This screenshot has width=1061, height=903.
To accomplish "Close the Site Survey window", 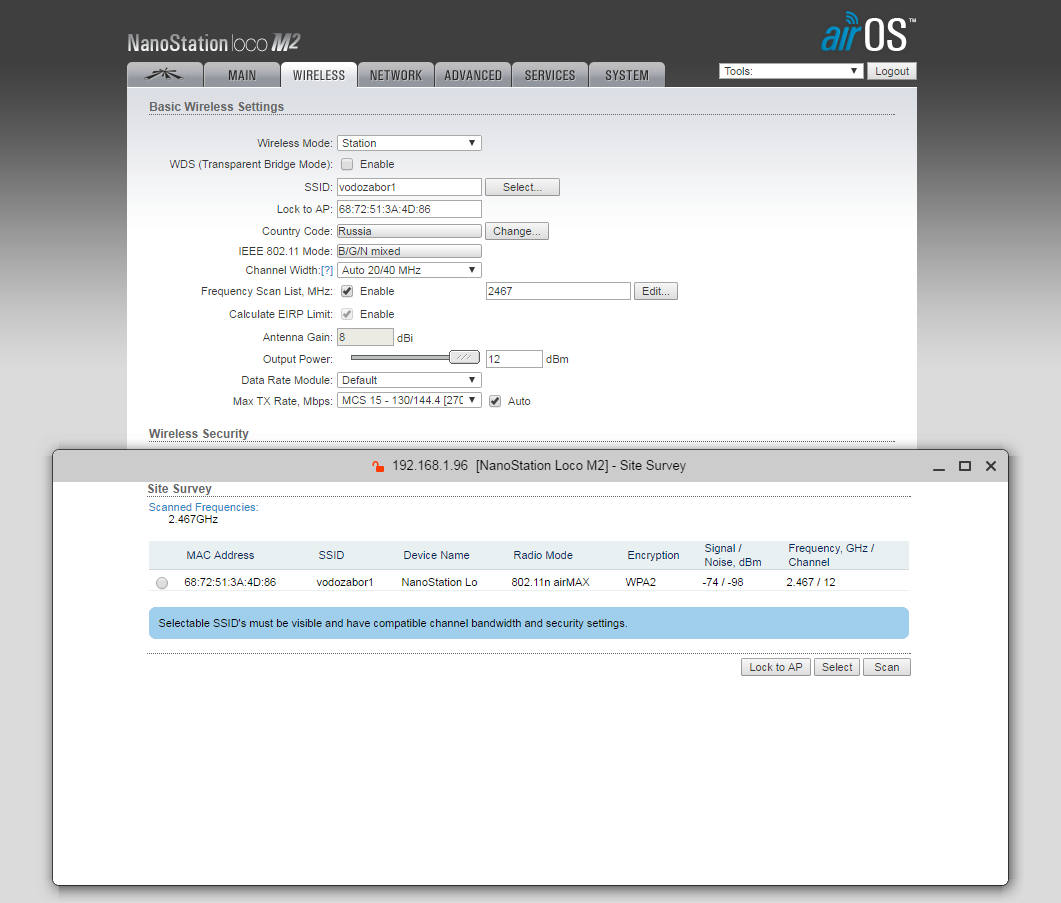I will (991, 466).
